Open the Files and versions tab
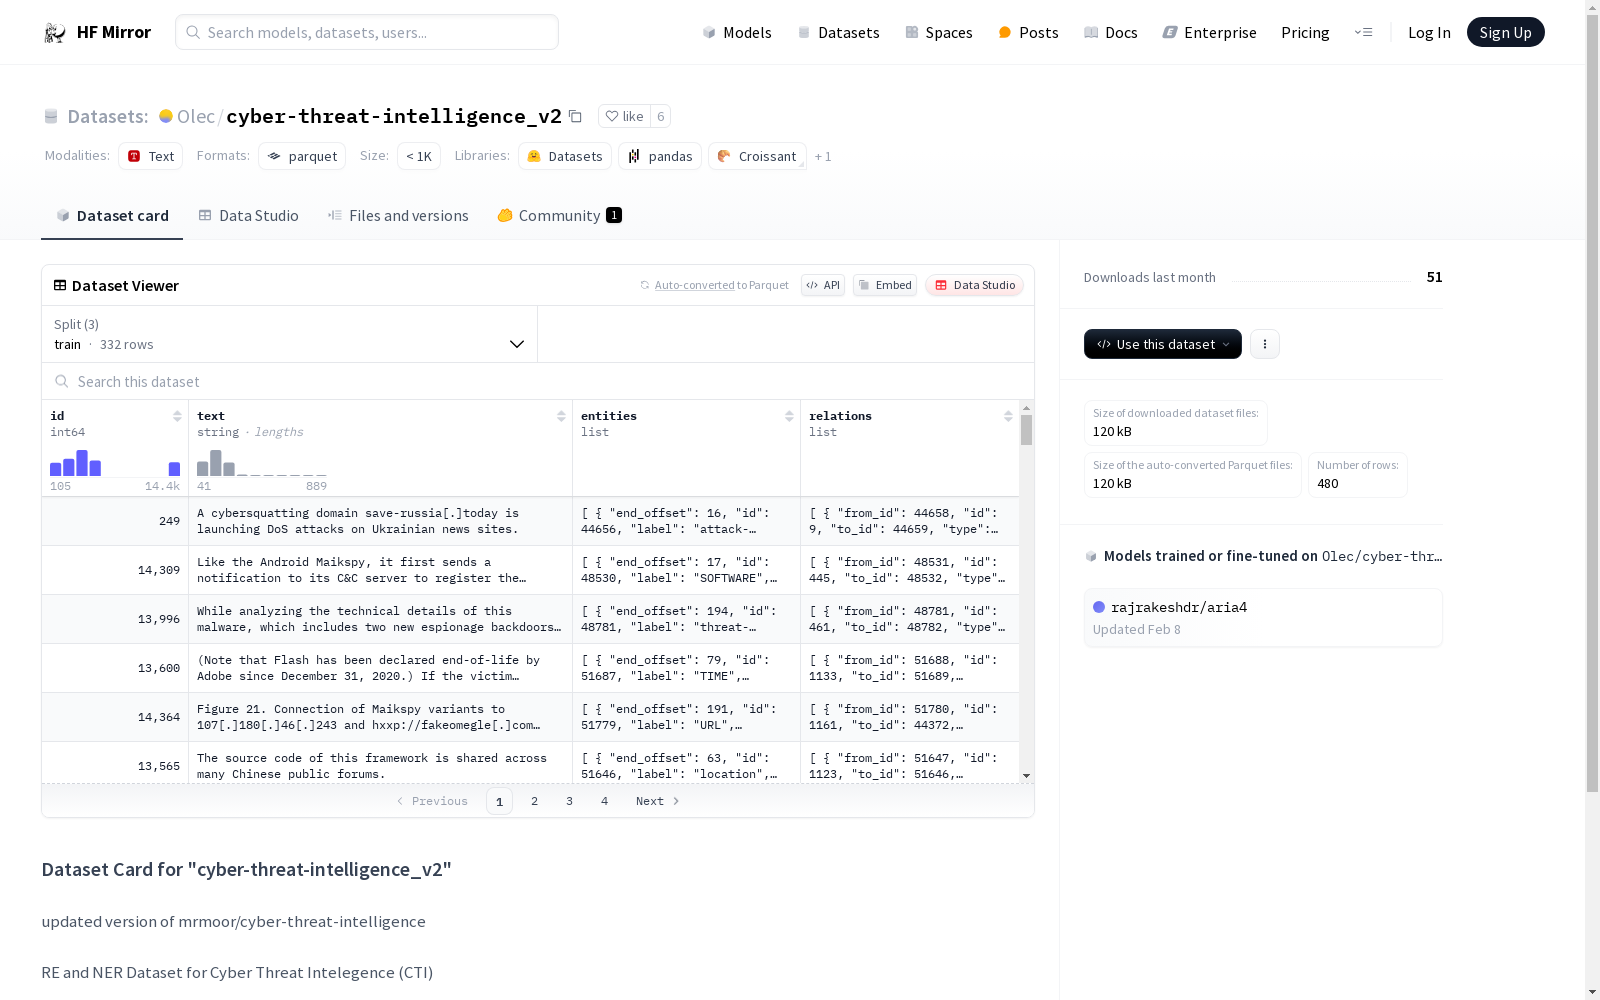 398,216
